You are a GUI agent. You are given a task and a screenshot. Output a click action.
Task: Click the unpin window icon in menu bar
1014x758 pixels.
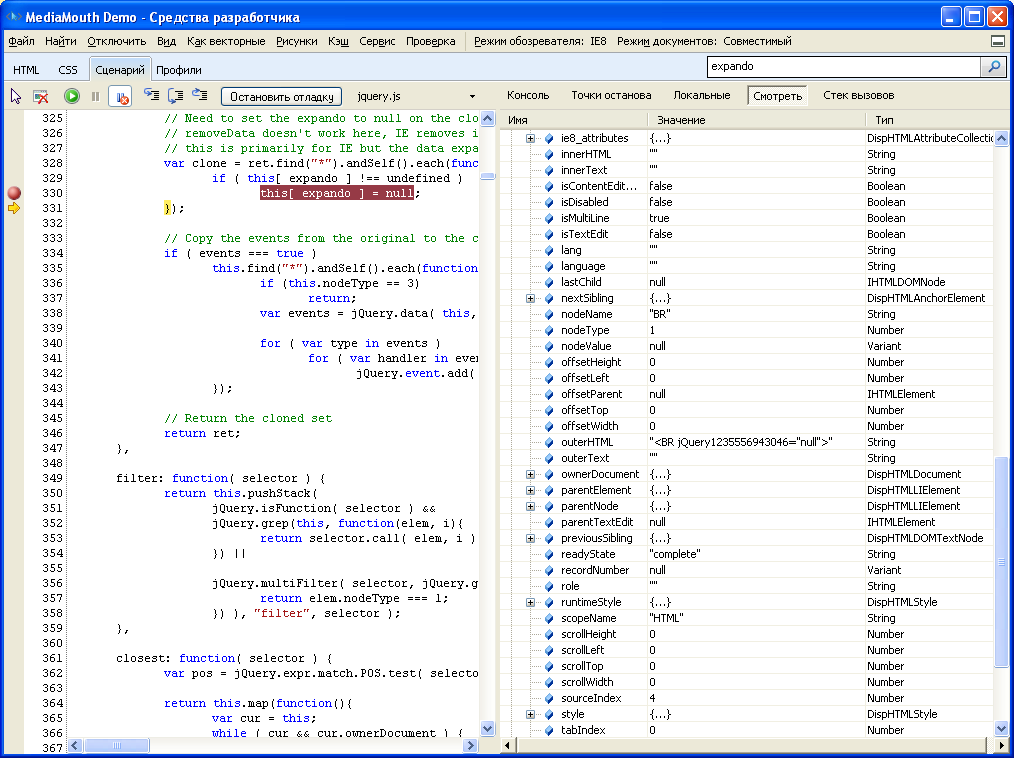pos(997,42)
